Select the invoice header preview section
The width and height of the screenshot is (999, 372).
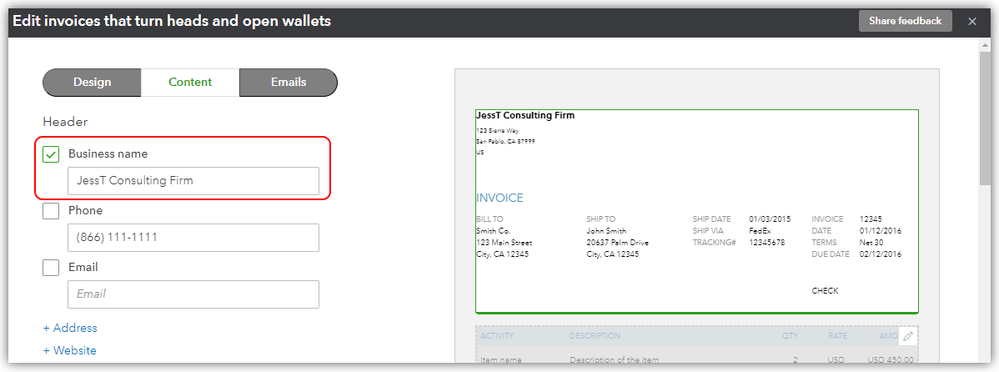(x=697, y=211)
